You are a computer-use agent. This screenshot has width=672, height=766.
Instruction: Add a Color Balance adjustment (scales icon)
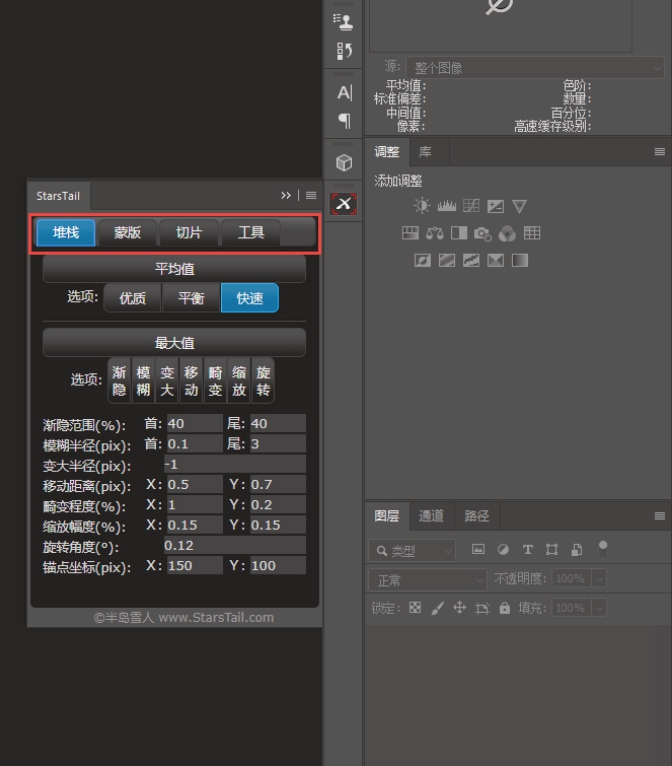(x=435, y=234)
